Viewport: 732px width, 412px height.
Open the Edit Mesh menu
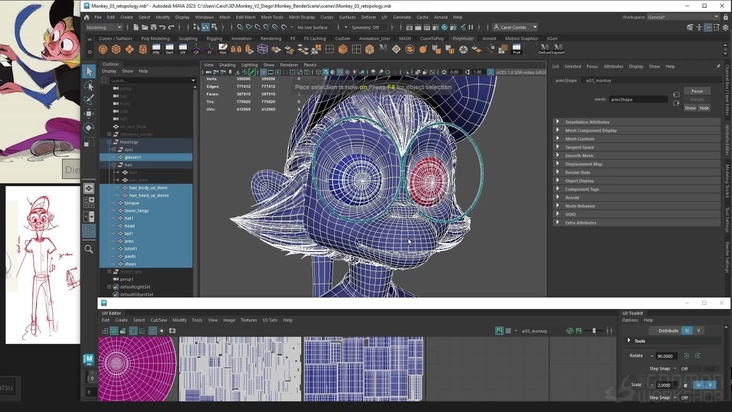[x=246, y=17]
